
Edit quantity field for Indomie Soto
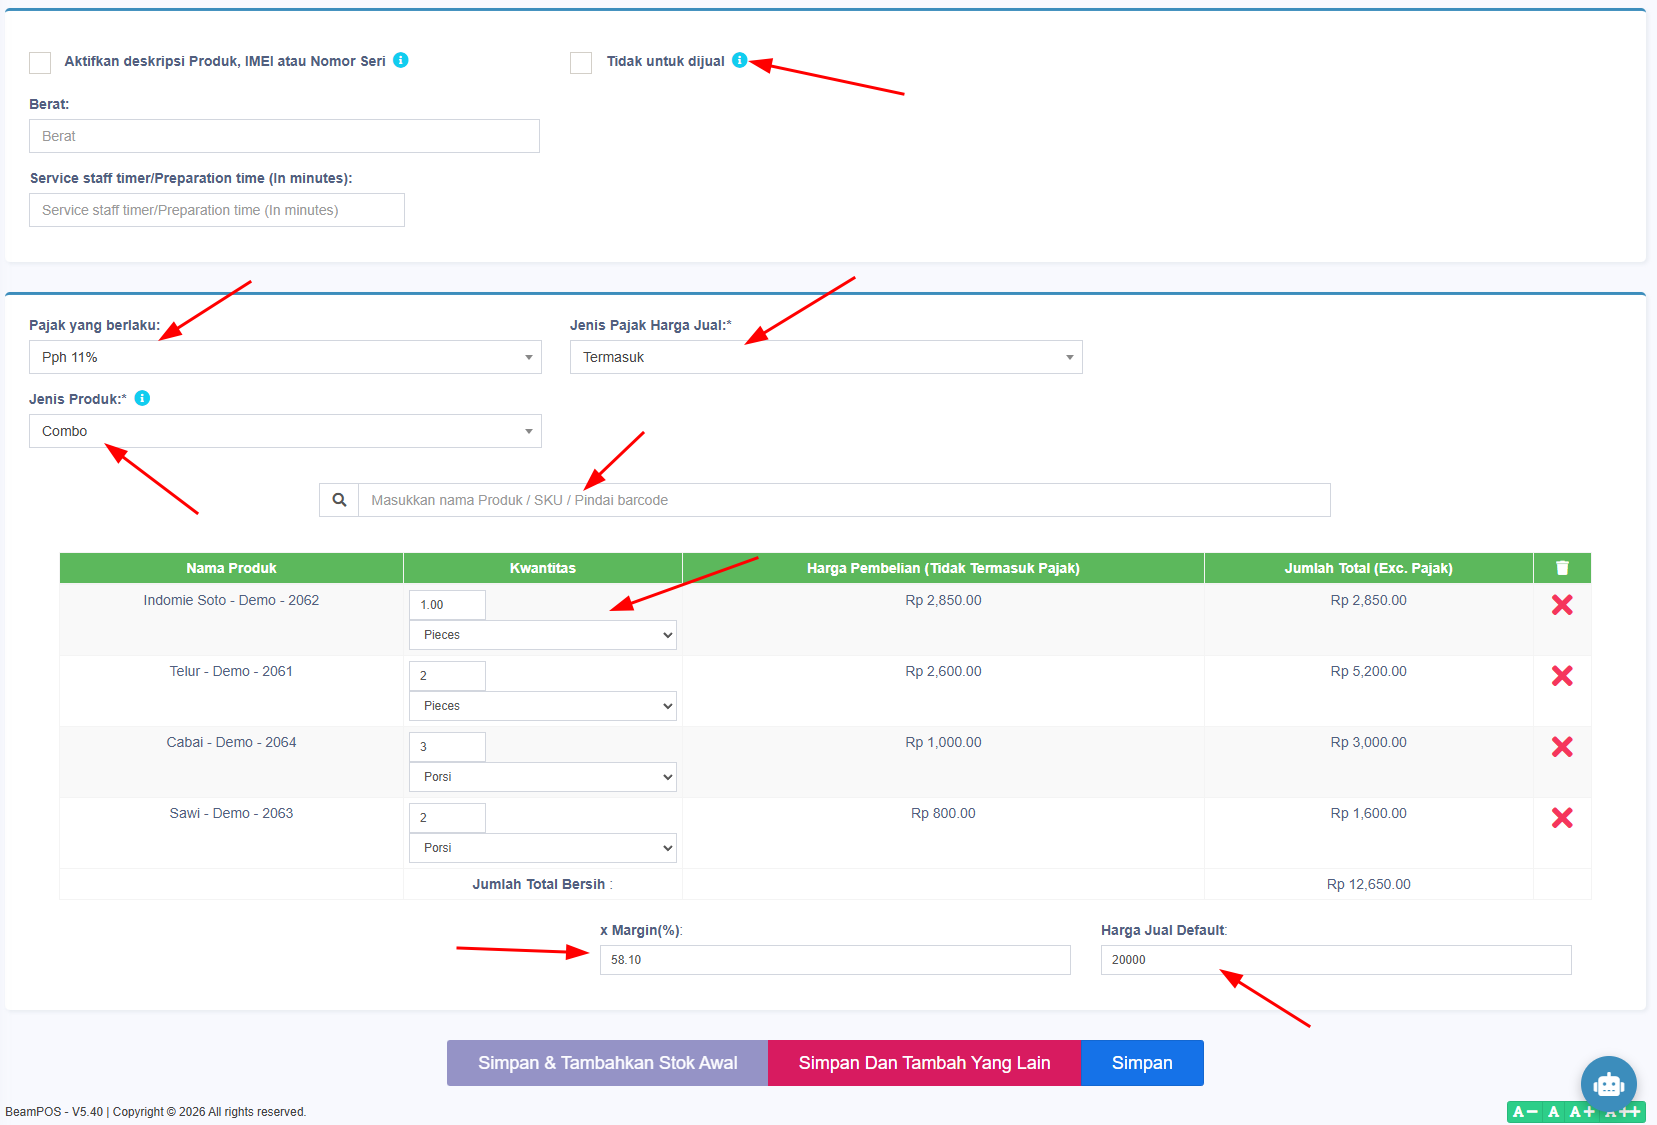(447, 605)
